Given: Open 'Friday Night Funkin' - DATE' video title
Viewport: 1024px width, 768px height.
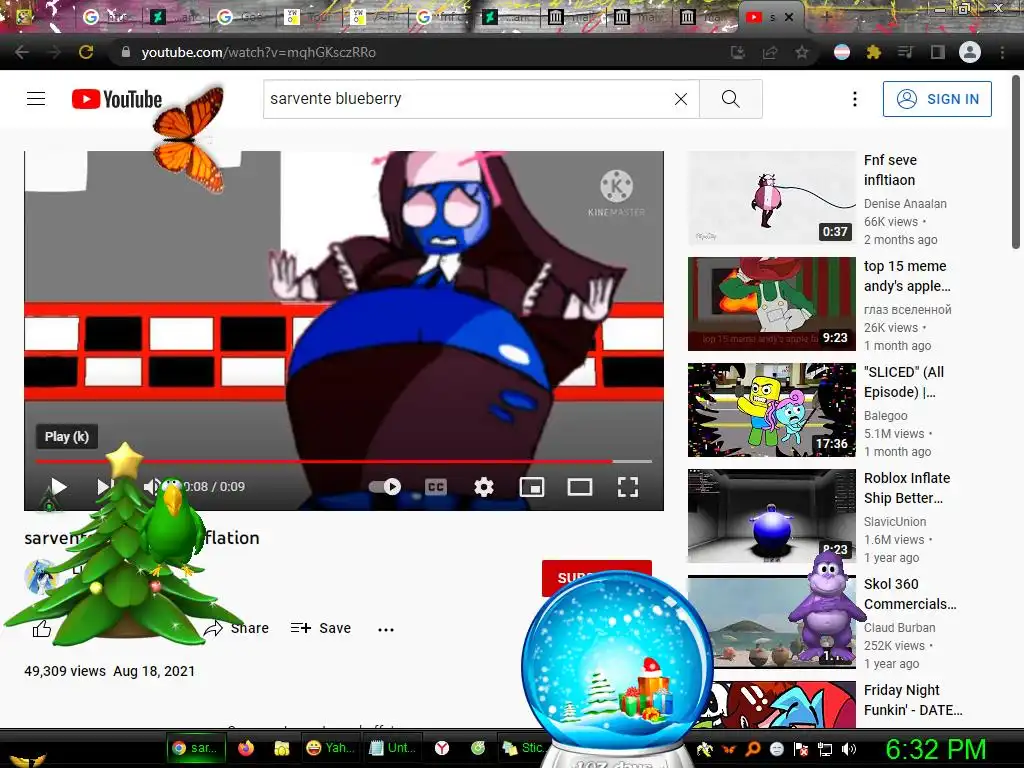Looking at the screenshot, I should (912, 699).
